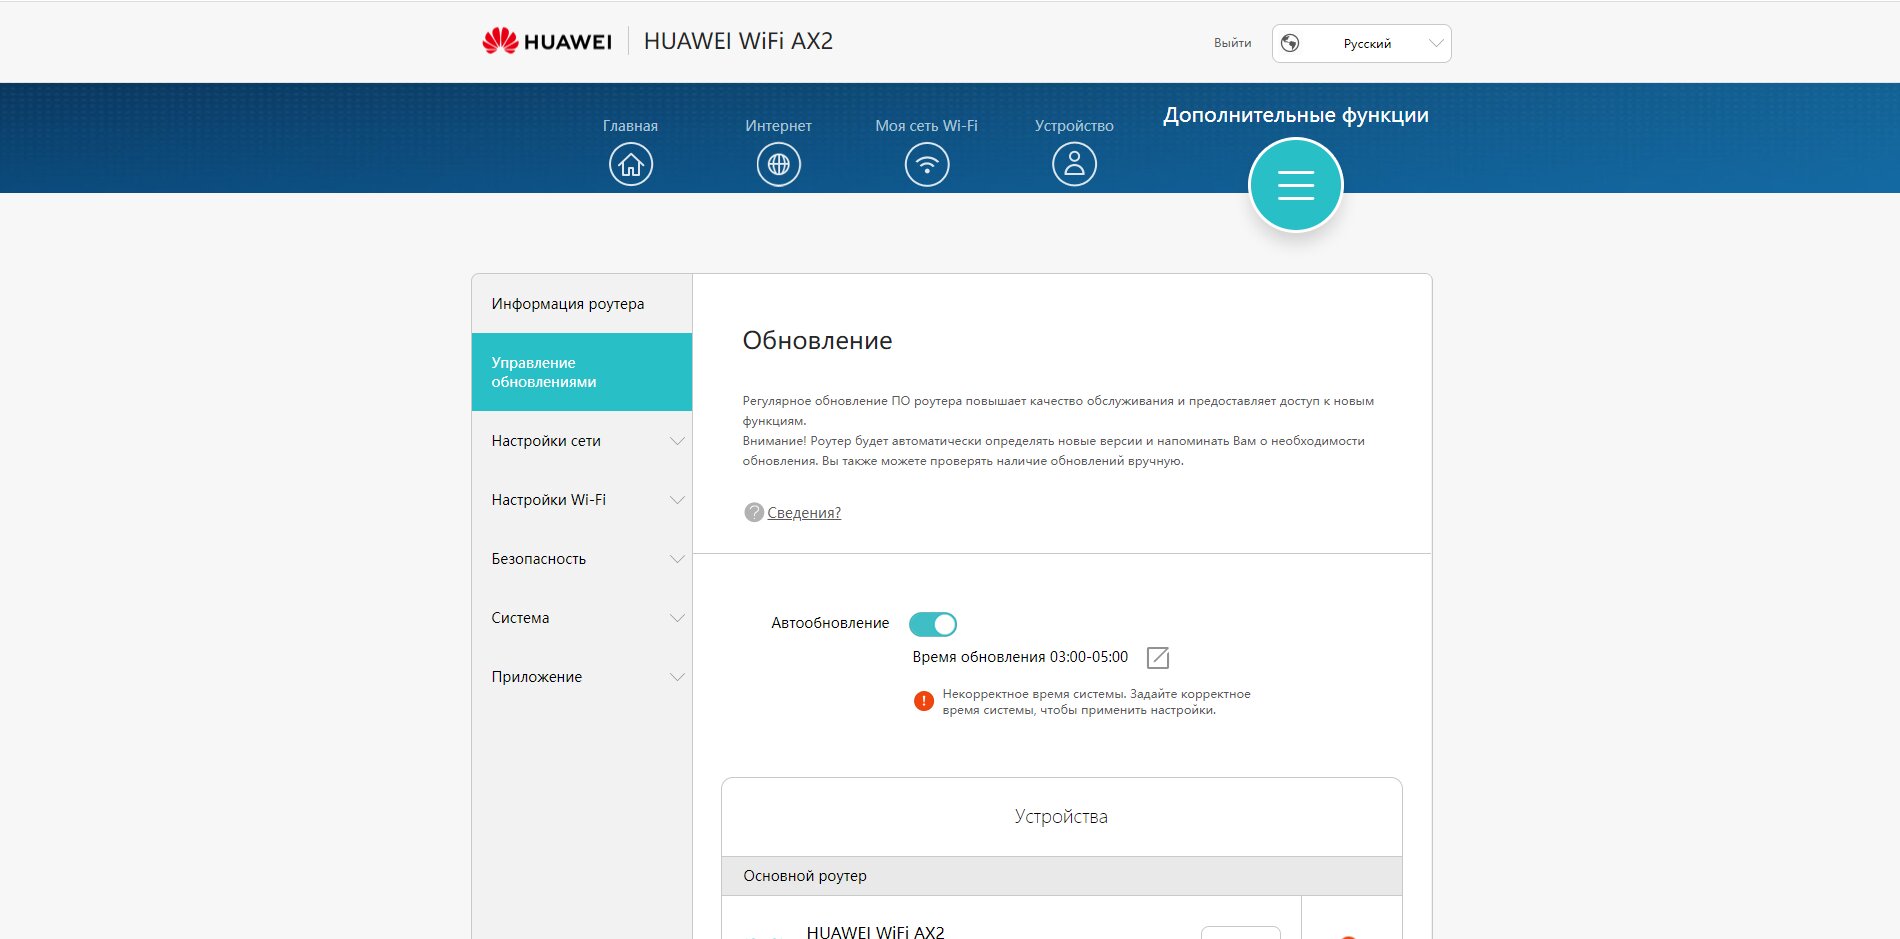Click the Дополнительные функции tab label
The height and width of the screenshot is (939, 1900).
(1296, 115)
